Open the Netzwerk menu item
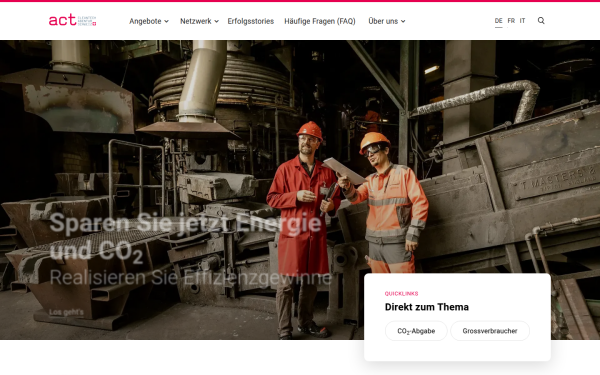 (196, 21)
